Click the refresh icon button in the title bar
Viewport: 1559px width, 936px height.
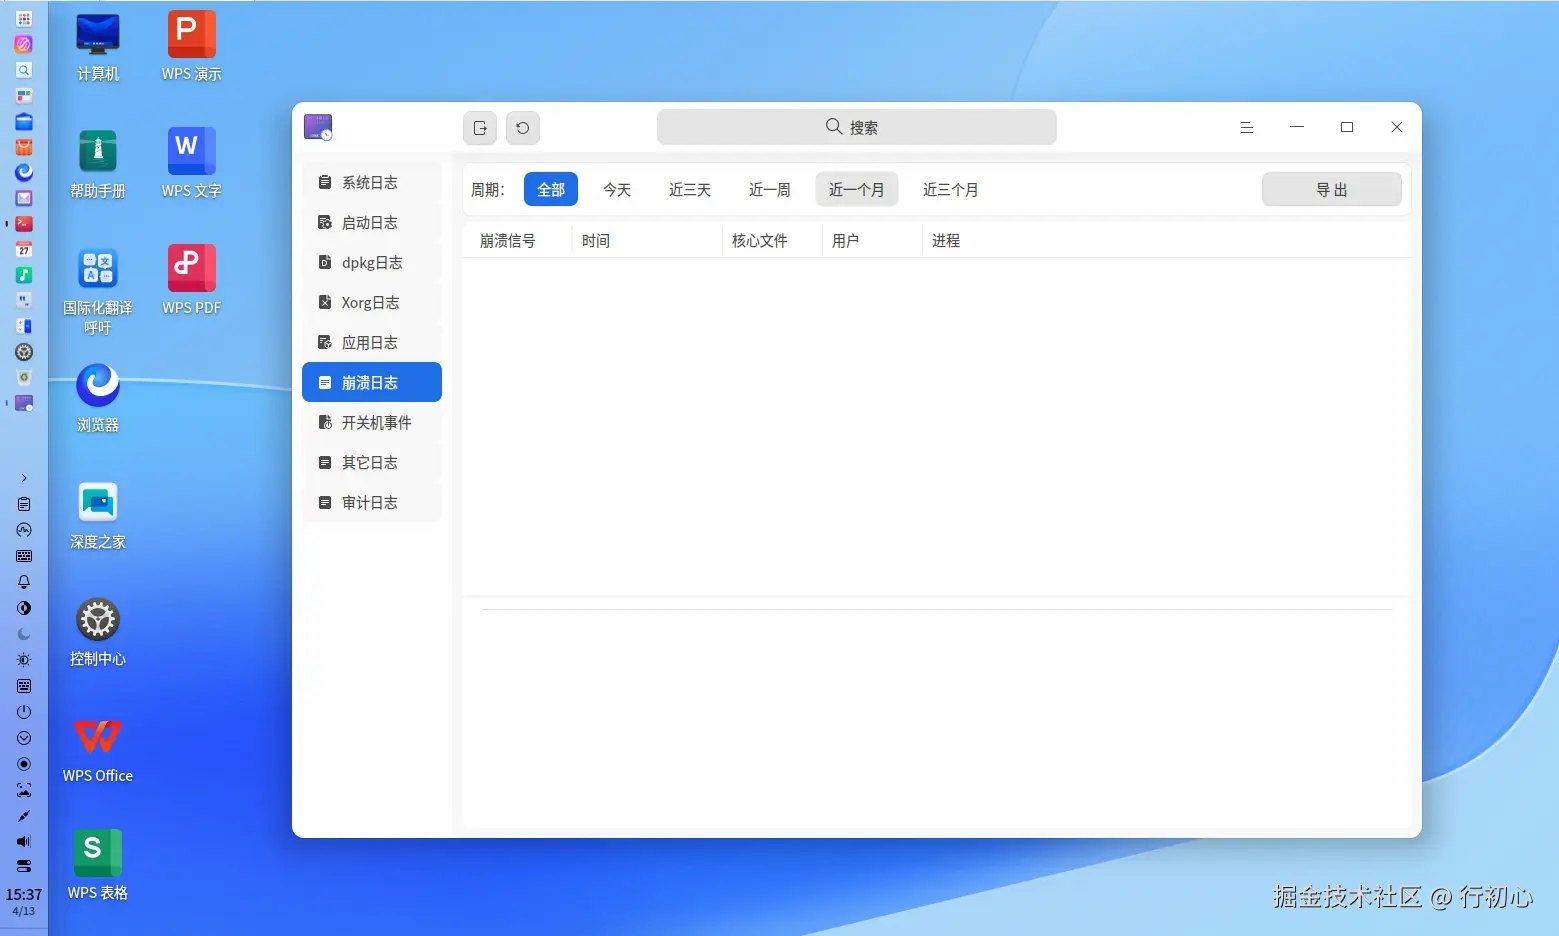[x=523, y=128]
